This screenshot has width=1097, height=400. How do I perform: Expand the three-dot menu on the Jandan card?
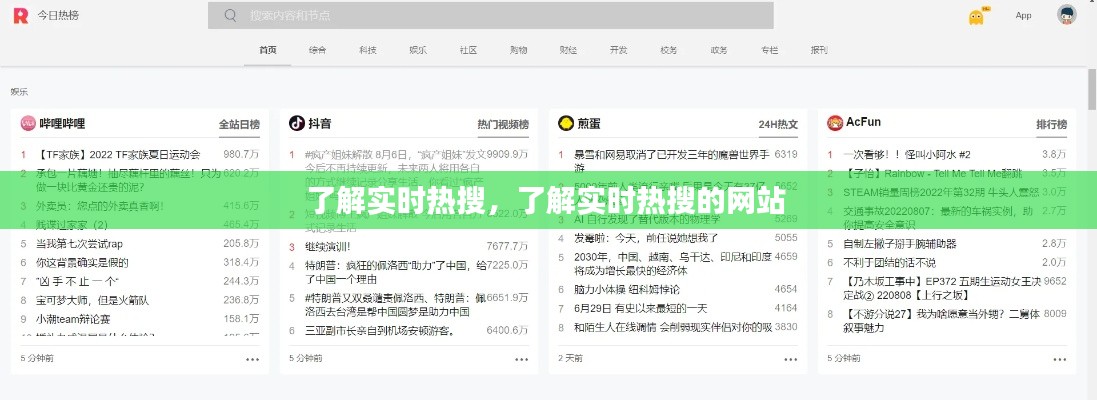click(791, 358)
